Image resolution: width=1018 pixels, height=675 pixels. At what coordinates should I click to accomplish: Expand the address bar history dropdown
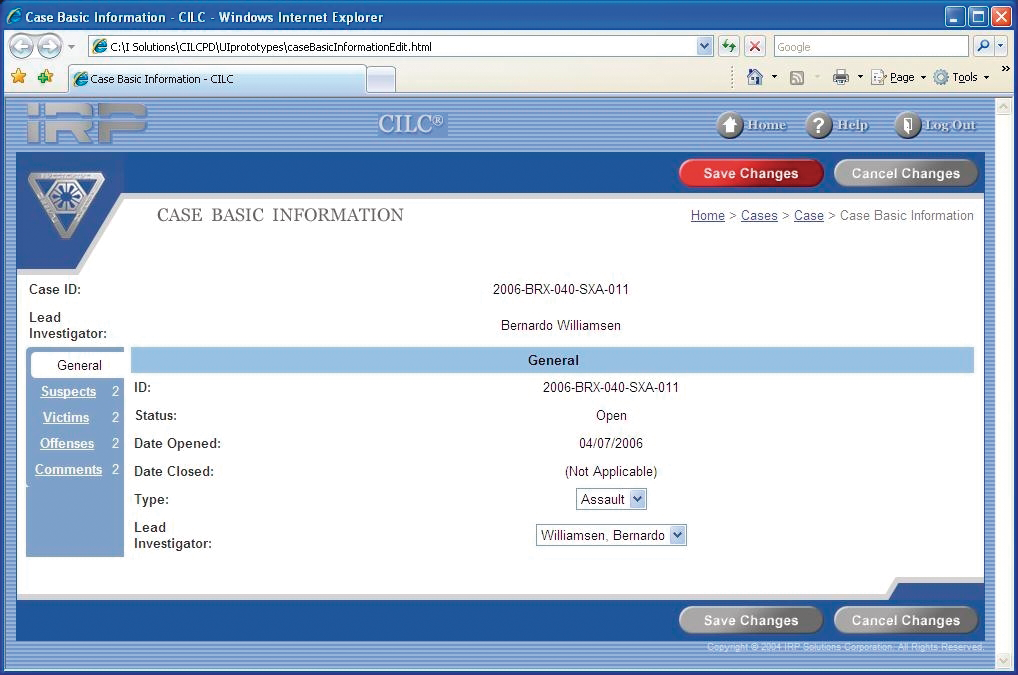click(x=703, y=46)
